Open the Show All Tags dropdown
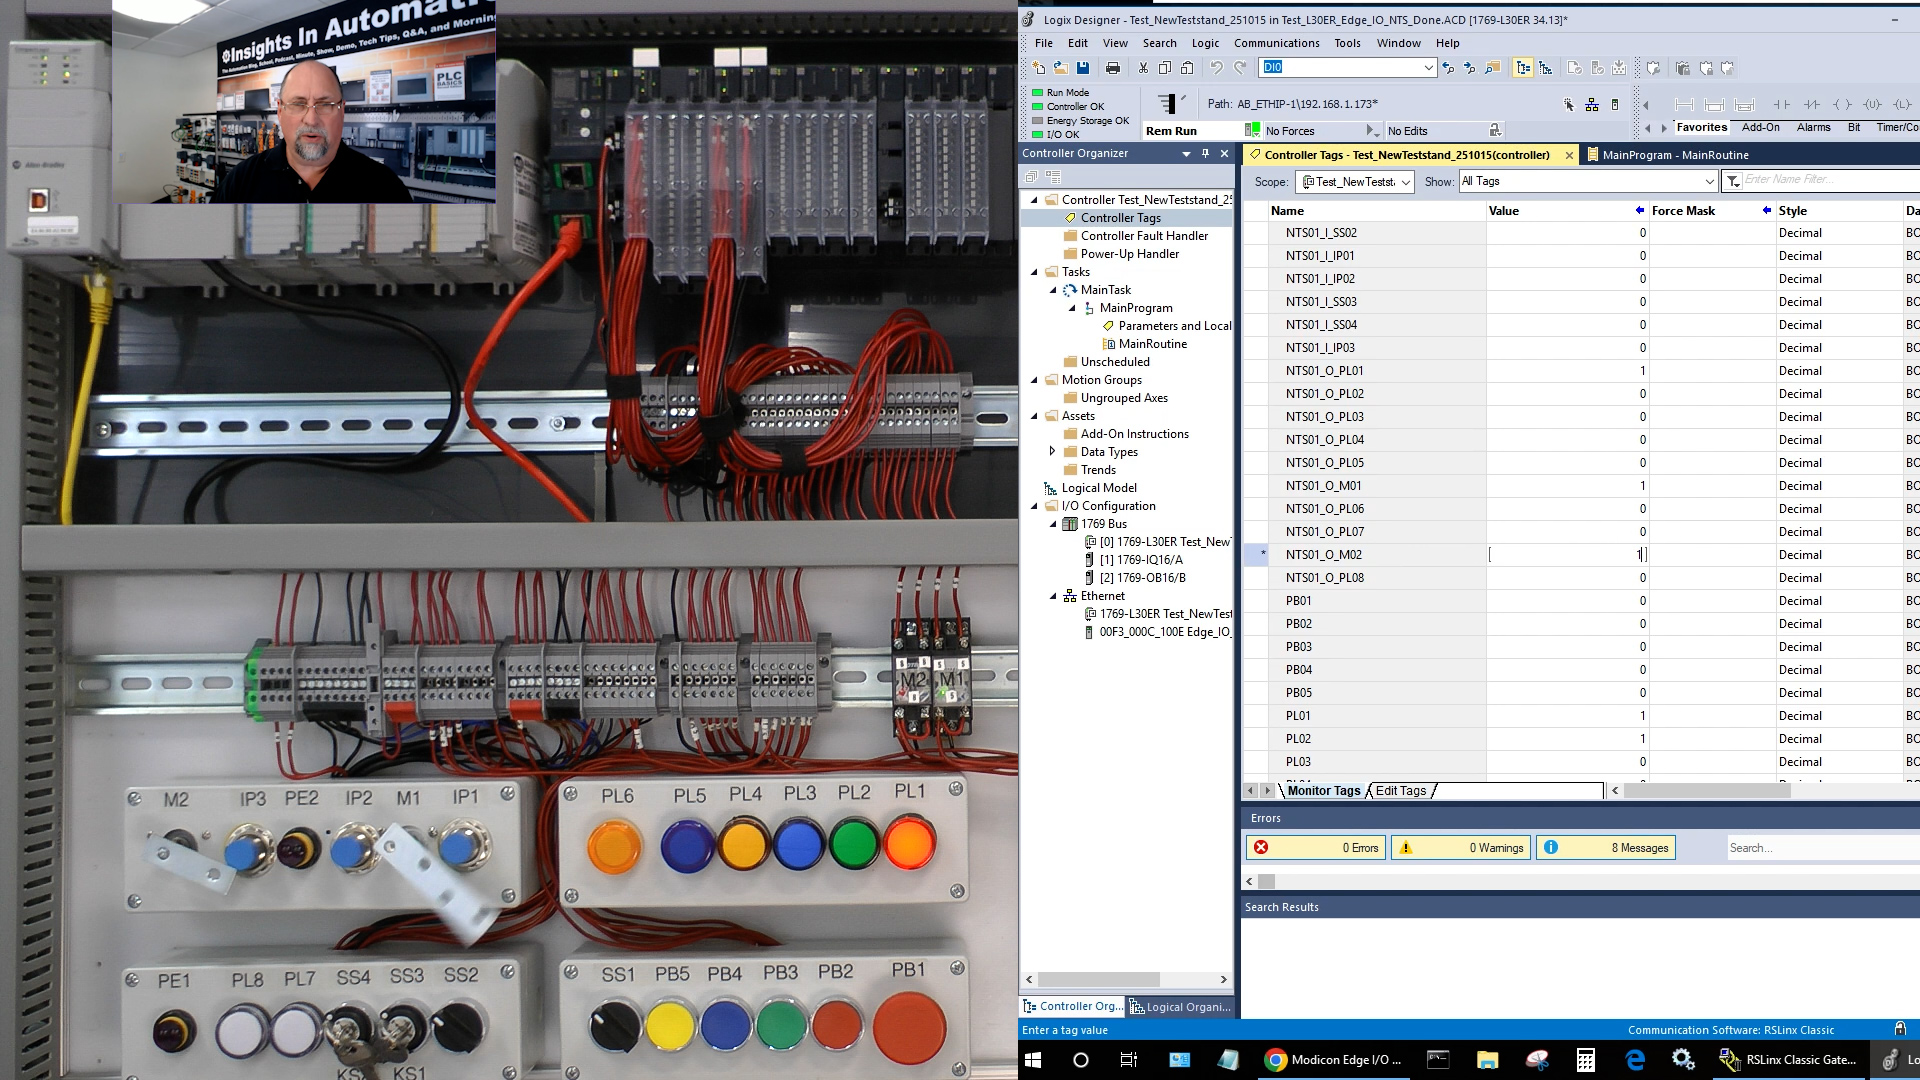The image size is (1920, 1080). coord(1708,181)
